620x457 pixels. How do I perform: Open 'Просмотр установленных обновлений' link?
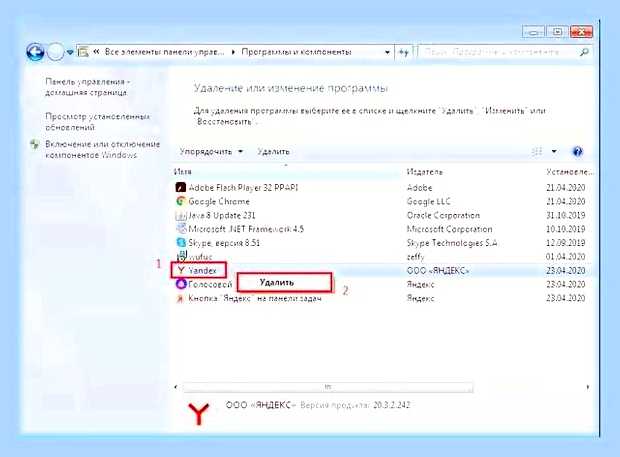point(97,122)
